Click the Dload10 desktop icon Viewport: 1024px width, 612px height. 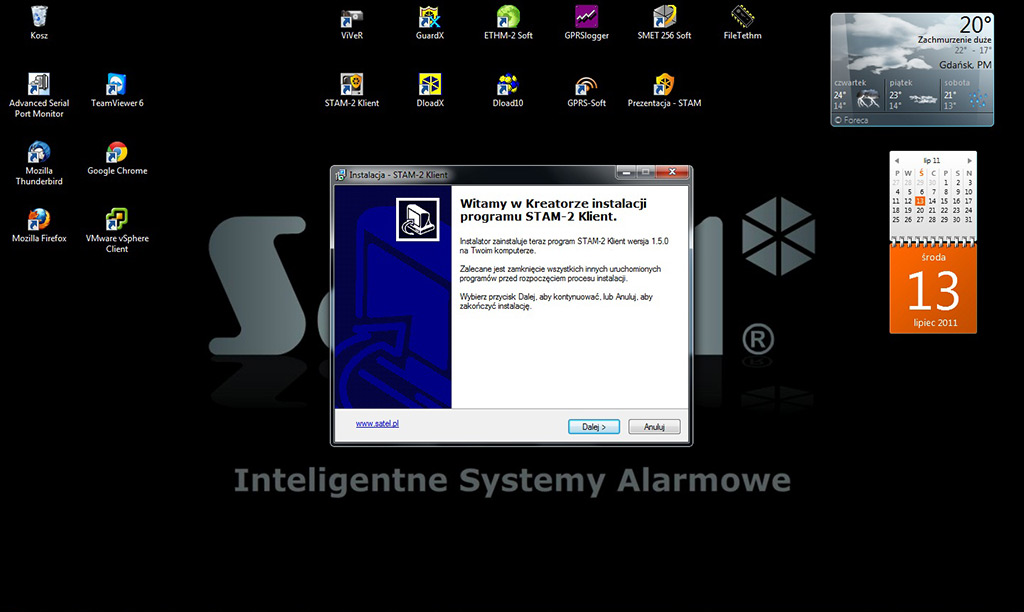click(x=508, y=85)
